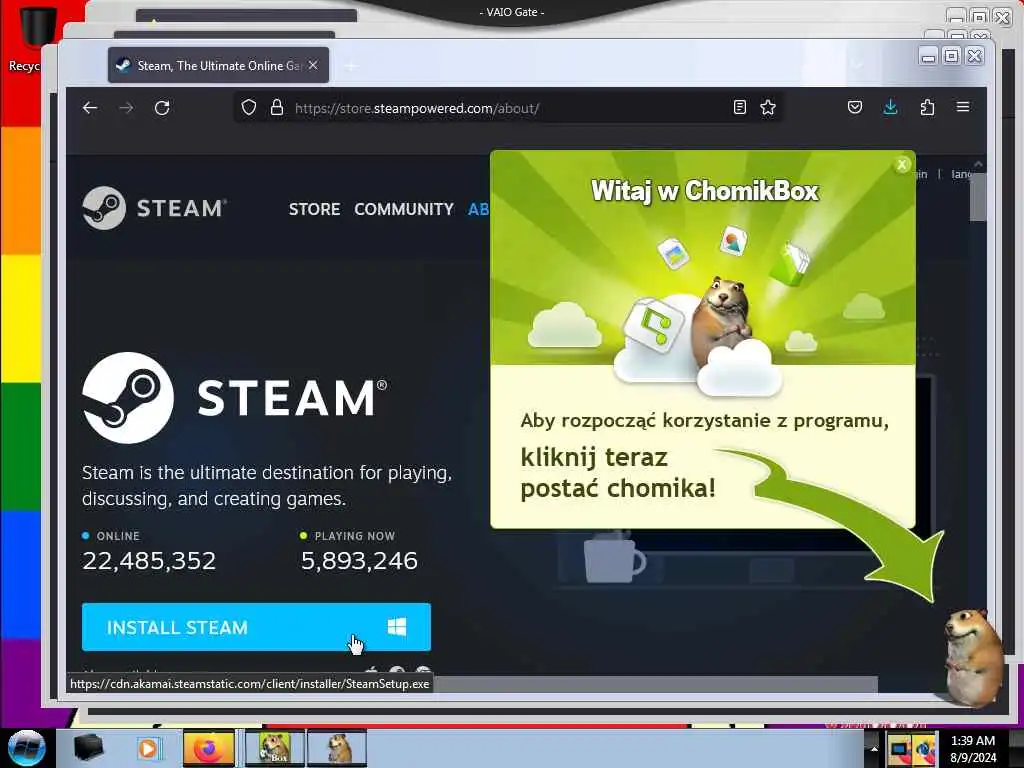Click the page vertical scrollbar thumb
This screenshot has width=1024, height=768.
[978, 199]
